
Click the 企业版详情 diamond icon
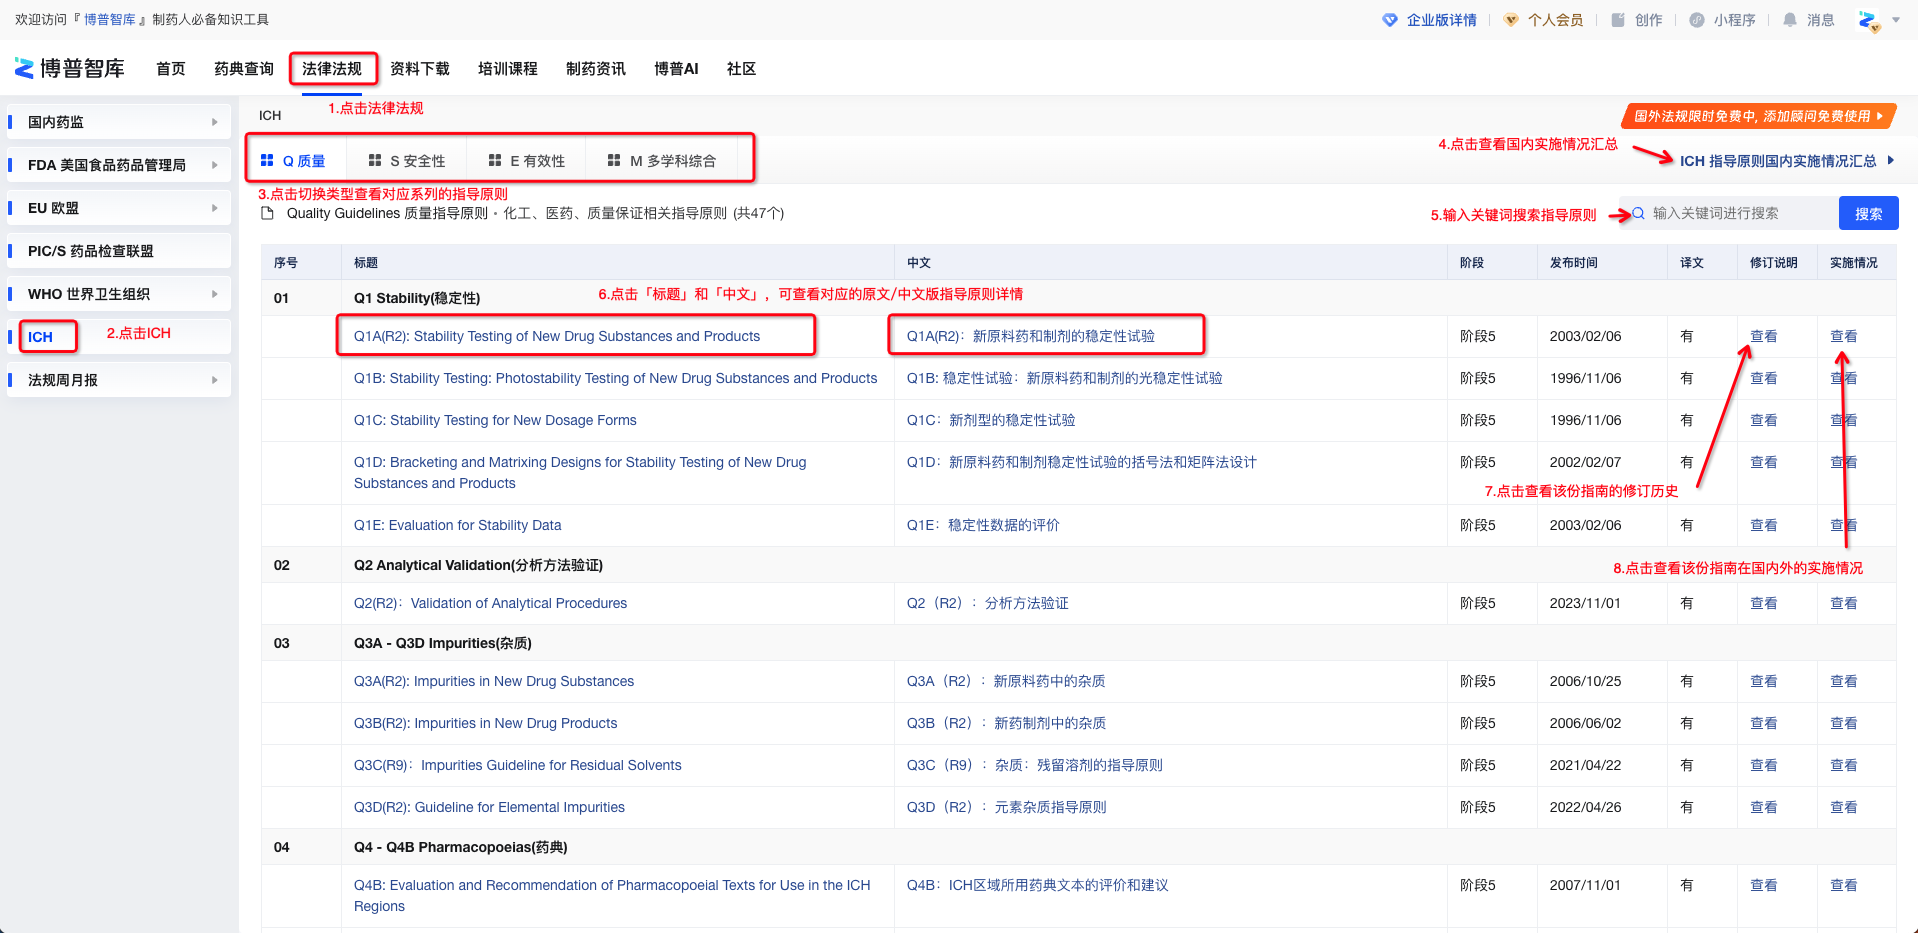pyautogui.click(x=1390, y=20)
